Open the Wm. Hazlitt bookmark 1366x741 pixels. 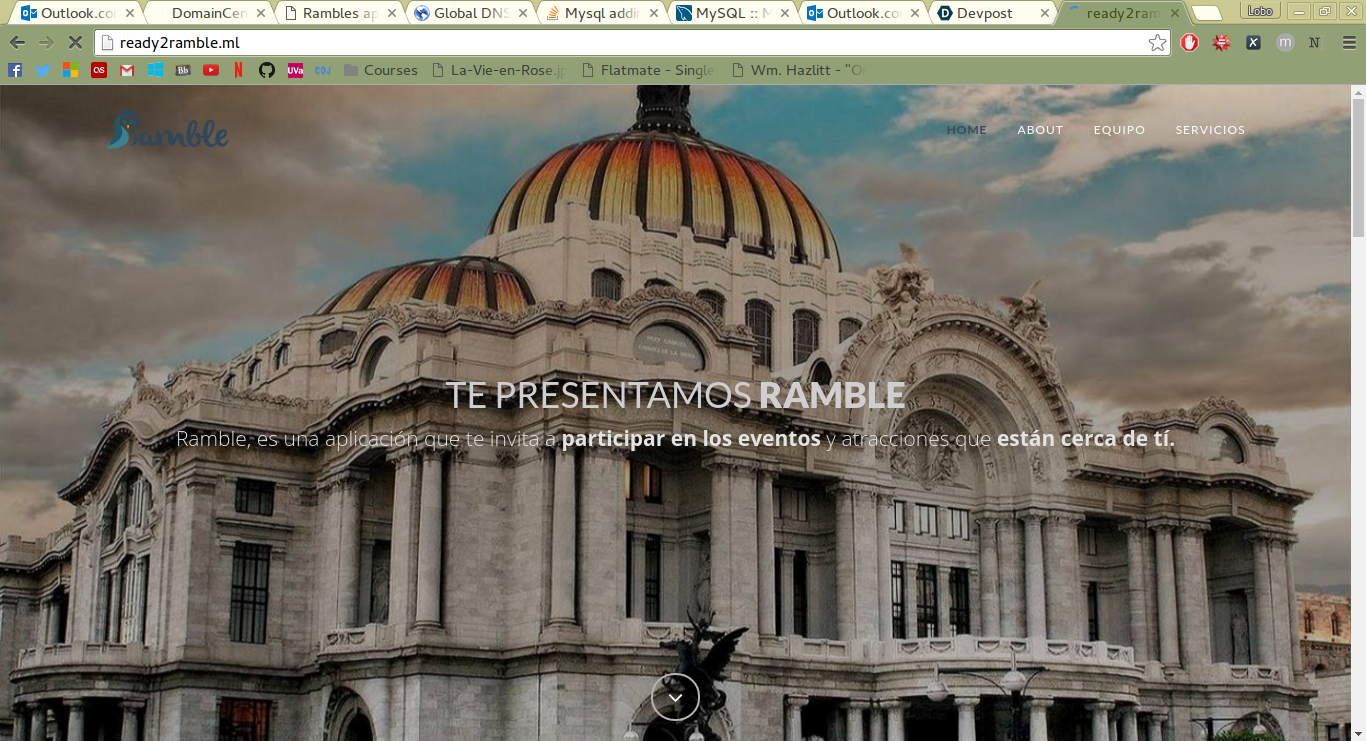coord(798,70)
